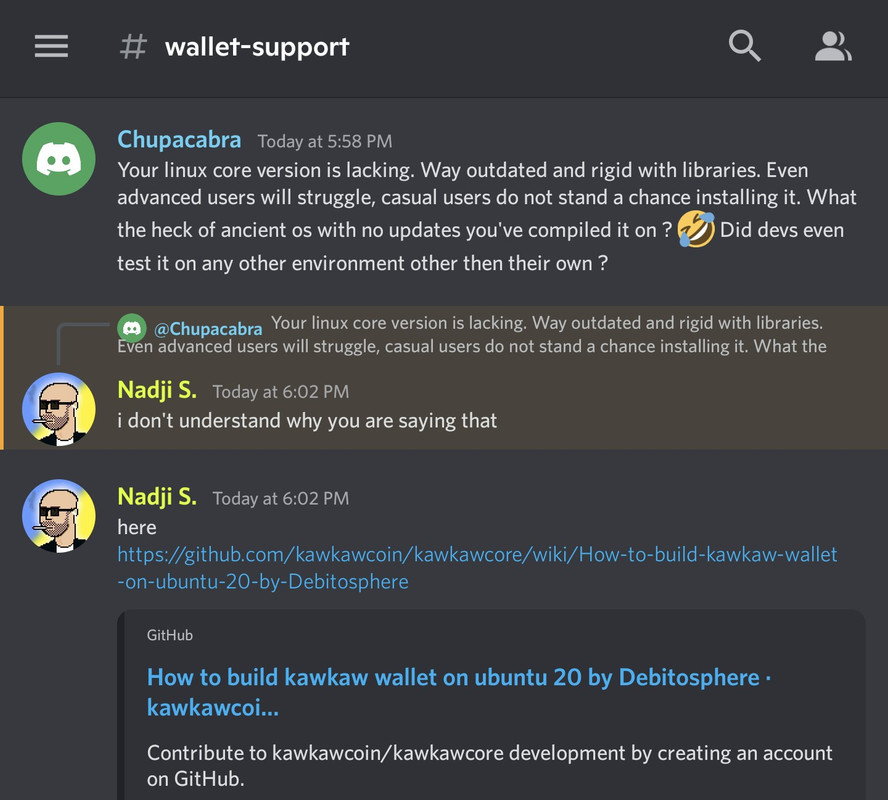888x800 pixels.
Task: Click small Chupacabra avatar in reply preview
Action: click(131, 328)
